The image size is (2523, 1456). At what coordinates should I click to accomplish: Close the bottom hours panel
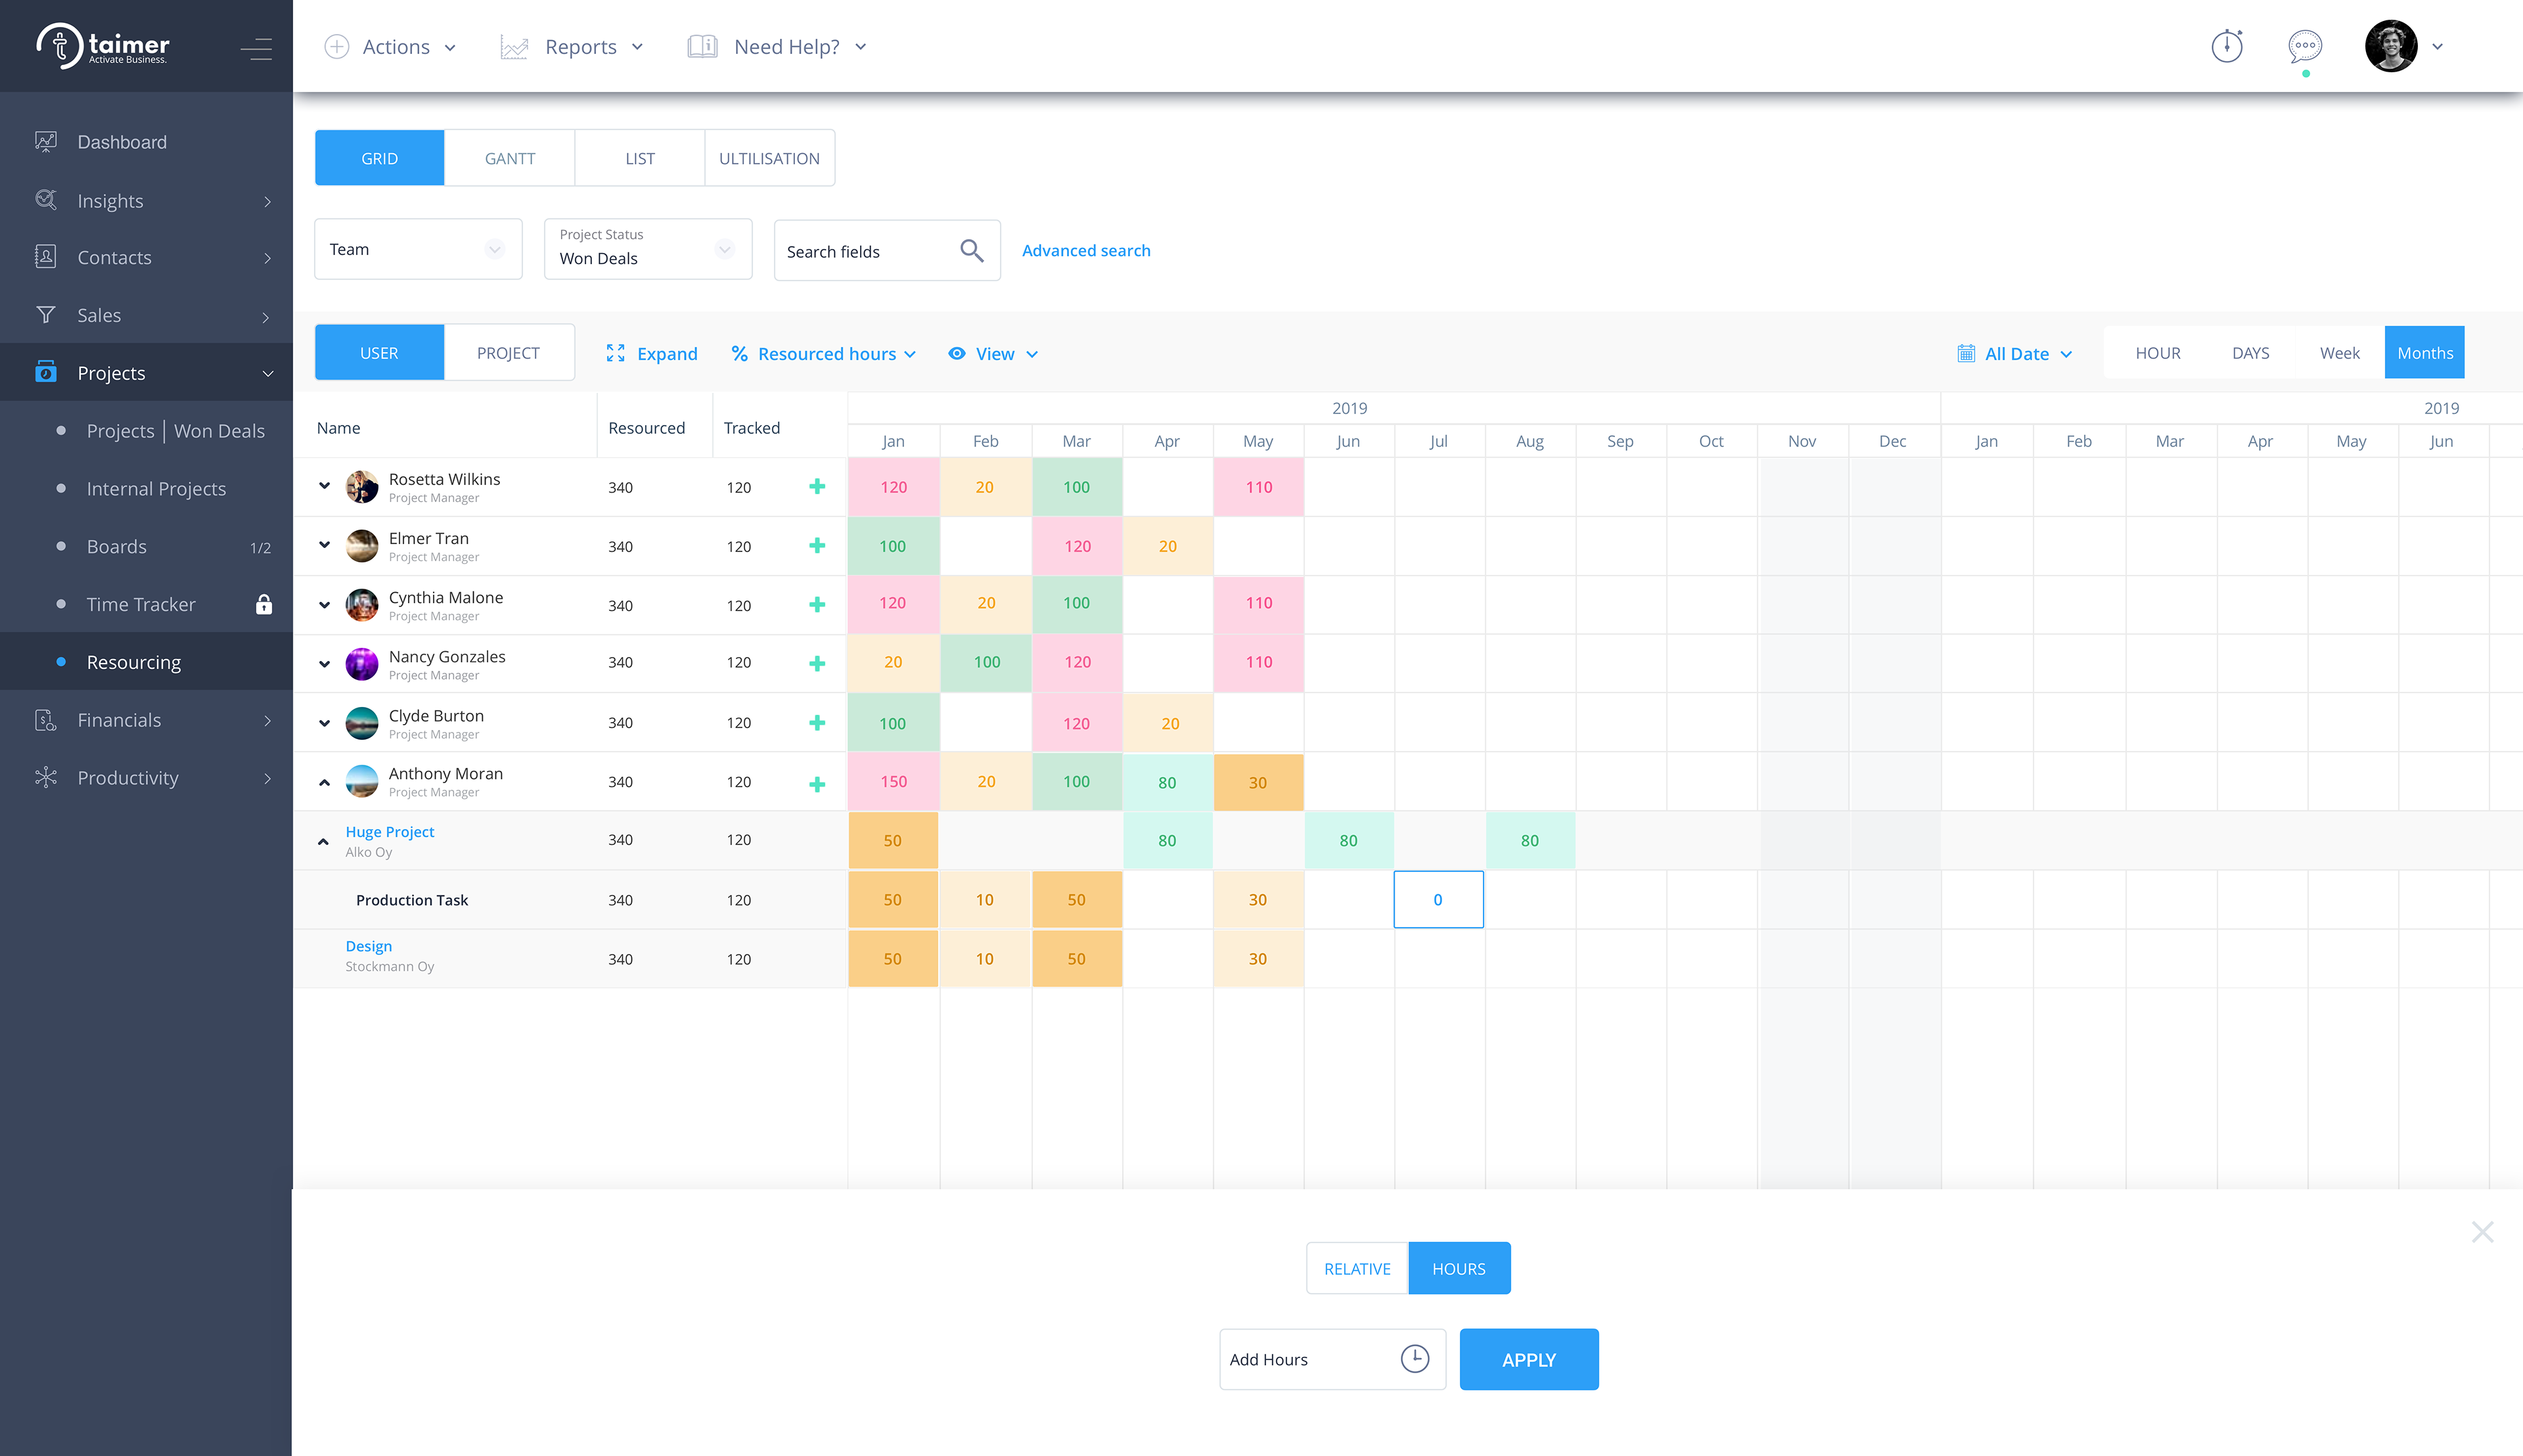[x=2482, y=1231]
